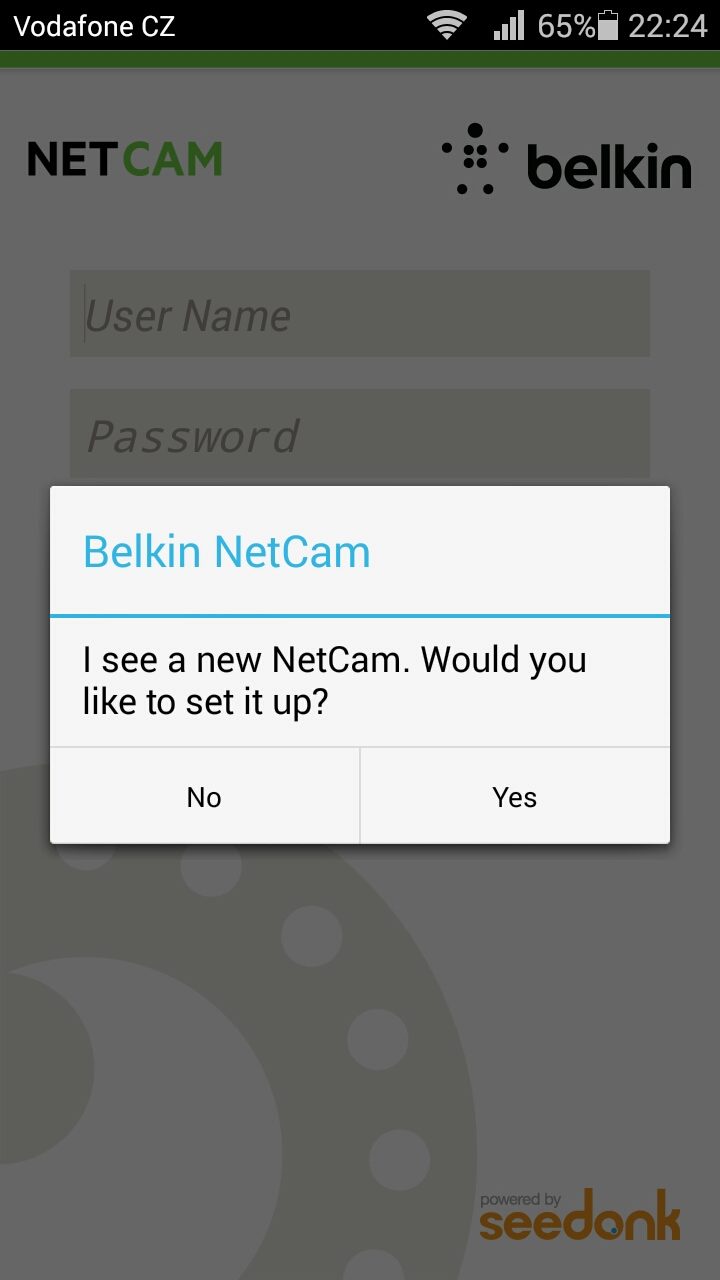Tap the 65% battery percentage
Screen dimensions: 720x1280
coord(566,25)
